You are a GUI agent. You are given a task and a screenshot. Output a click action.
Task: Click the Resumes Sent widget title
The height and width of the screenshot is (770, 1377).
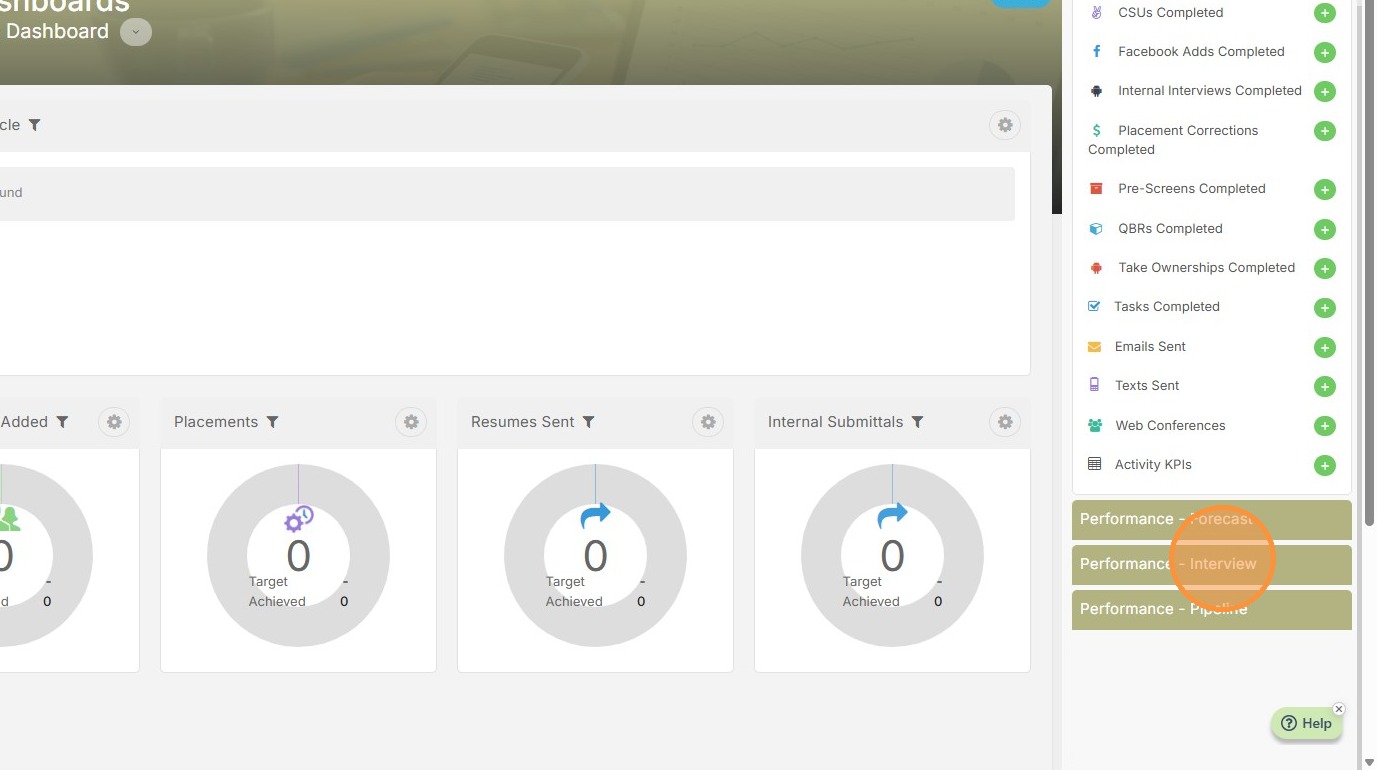pyautogui.click(x=523, y=422)
